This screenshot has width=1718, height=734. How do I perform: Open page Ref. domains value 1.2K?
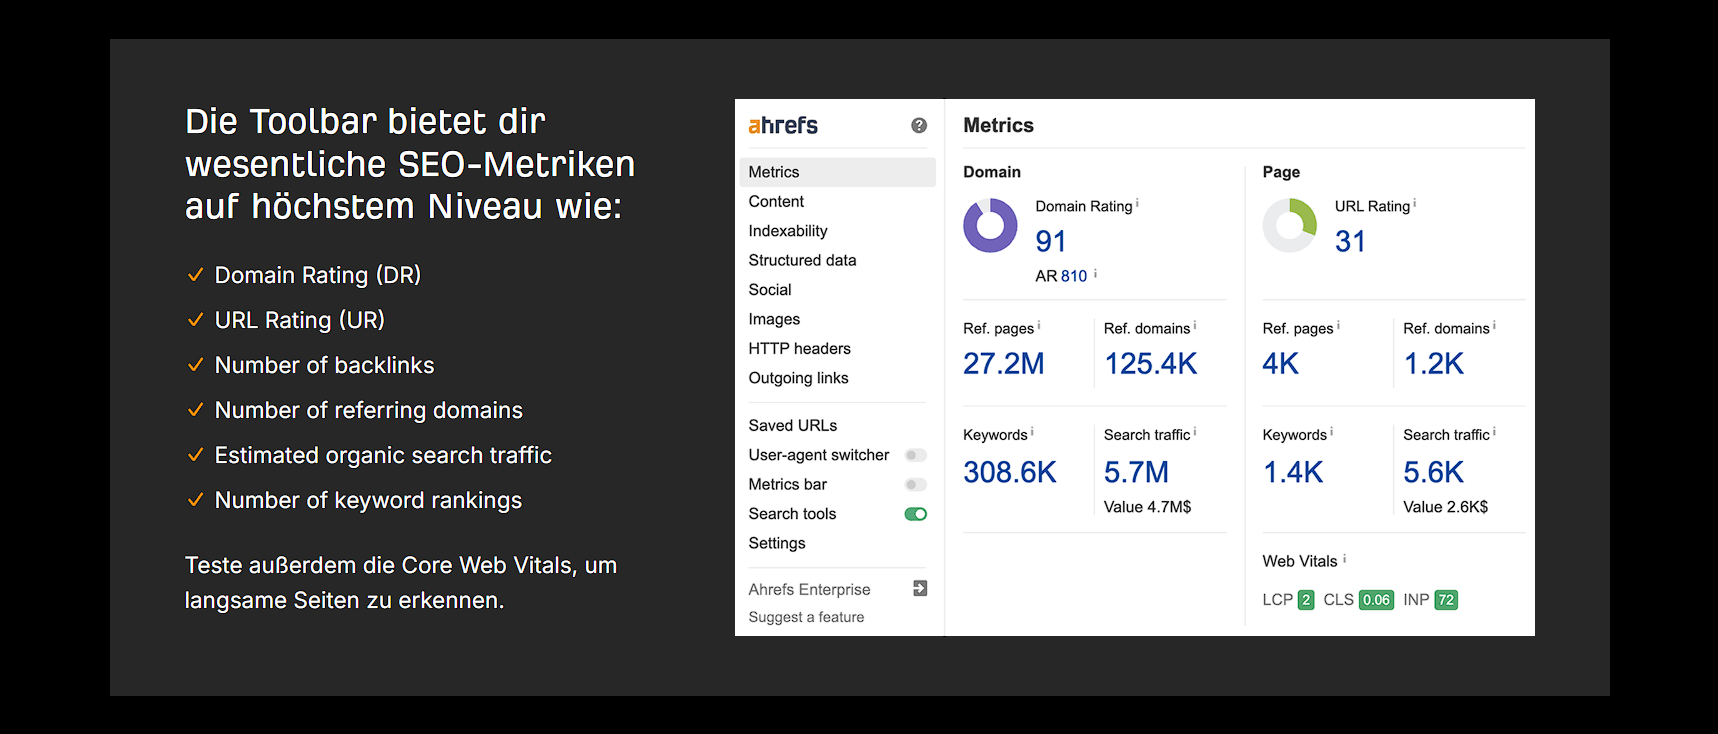(1433, 363)
